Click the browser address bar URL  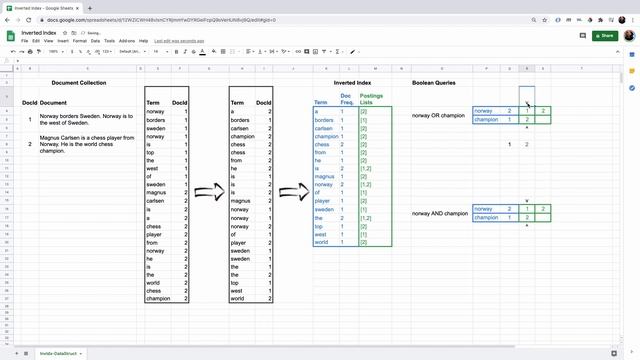(161, 20)
